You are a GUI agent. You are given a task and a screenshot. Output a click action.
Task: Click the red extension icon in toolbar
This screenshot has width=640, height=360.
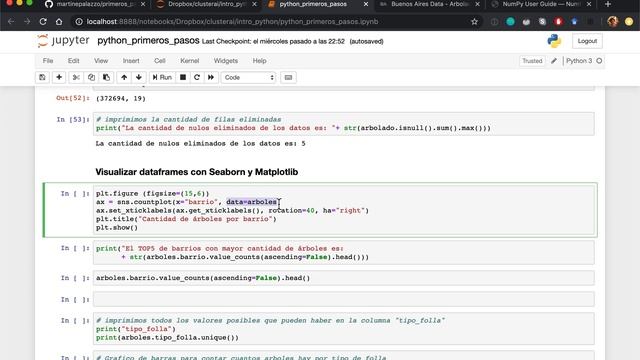coord(558,22)
